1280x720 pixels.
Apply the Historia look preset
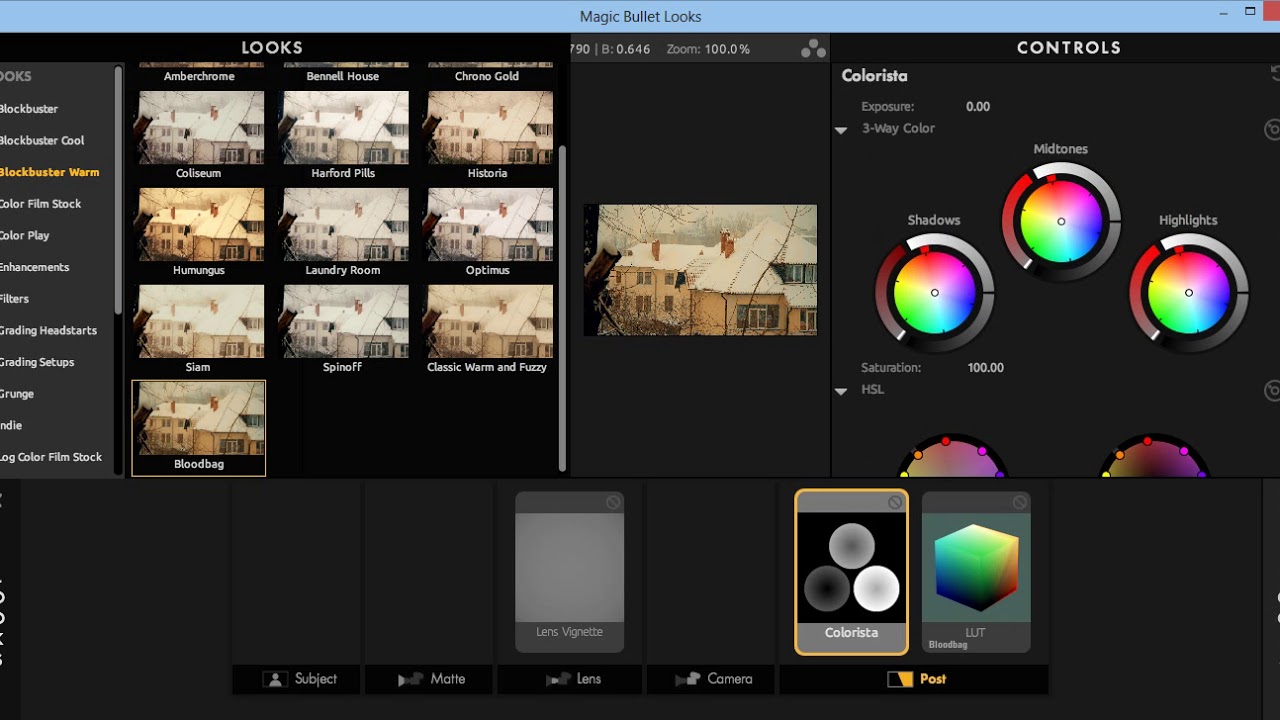click(x=489, y=136)
